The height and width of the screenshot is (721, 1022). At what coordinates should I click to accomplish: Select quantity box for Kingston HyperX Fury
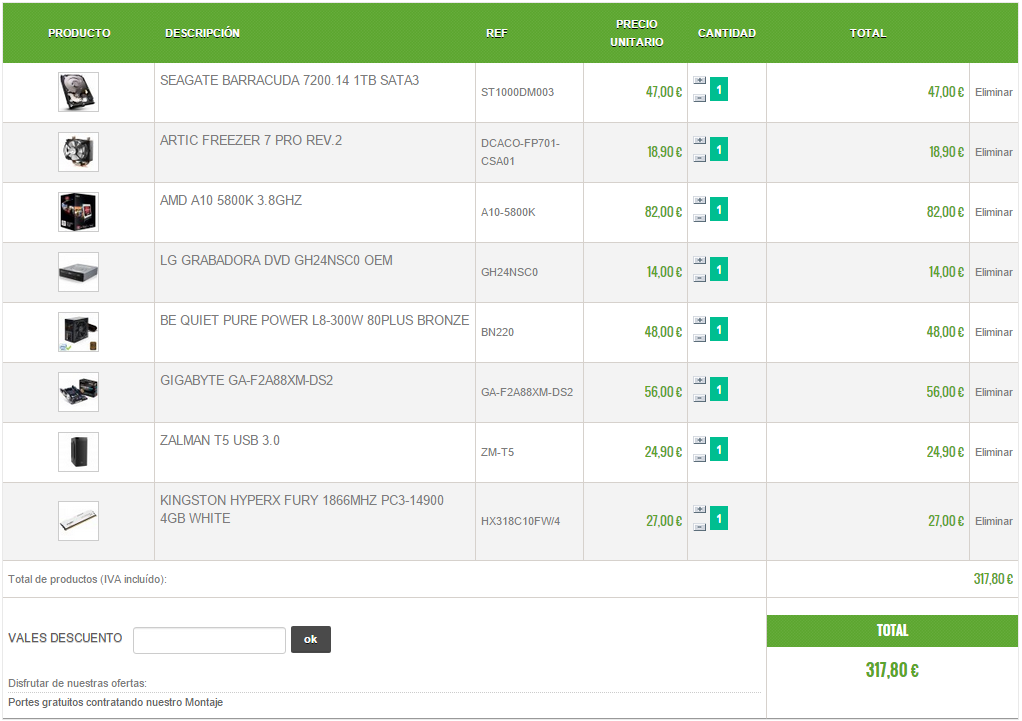[718, 518]
